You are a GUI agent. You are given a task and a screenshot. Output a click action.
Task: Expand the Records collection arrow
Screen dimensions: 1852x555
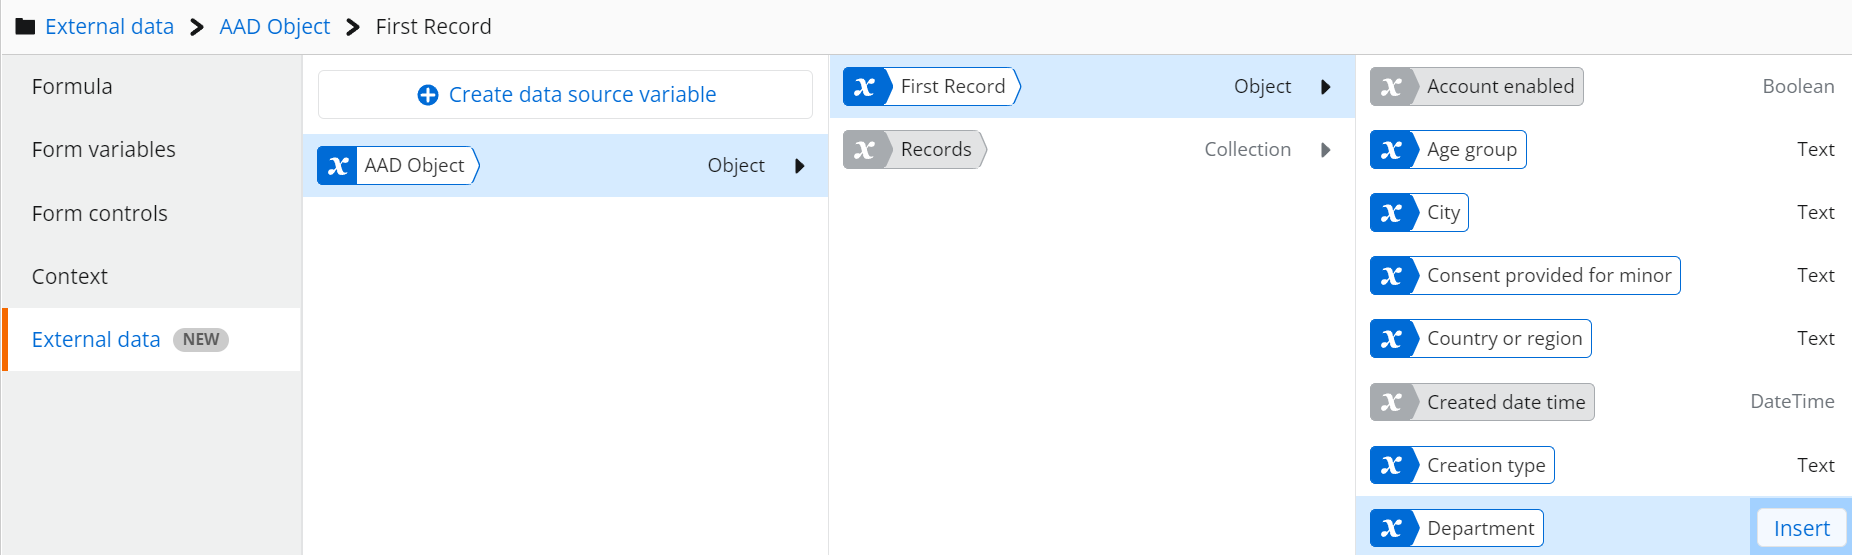[1325, 150]
